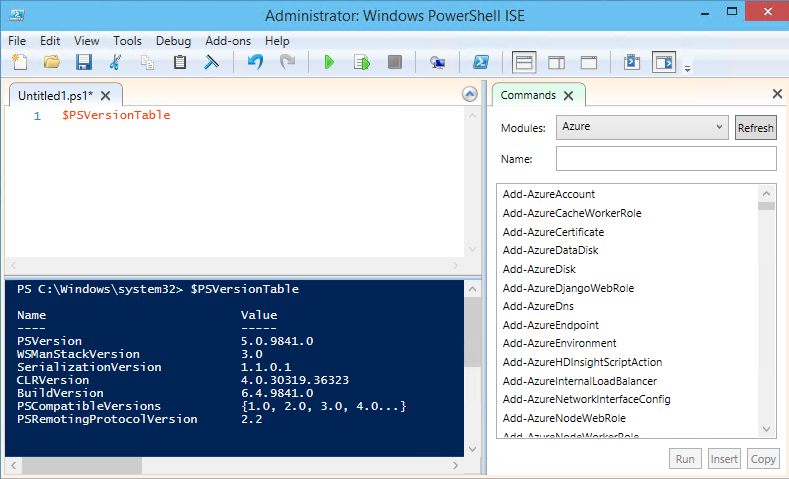Cut selection using scissors icon
The image size is (789, 479).
pyautogui.click(x=115, y=62)
